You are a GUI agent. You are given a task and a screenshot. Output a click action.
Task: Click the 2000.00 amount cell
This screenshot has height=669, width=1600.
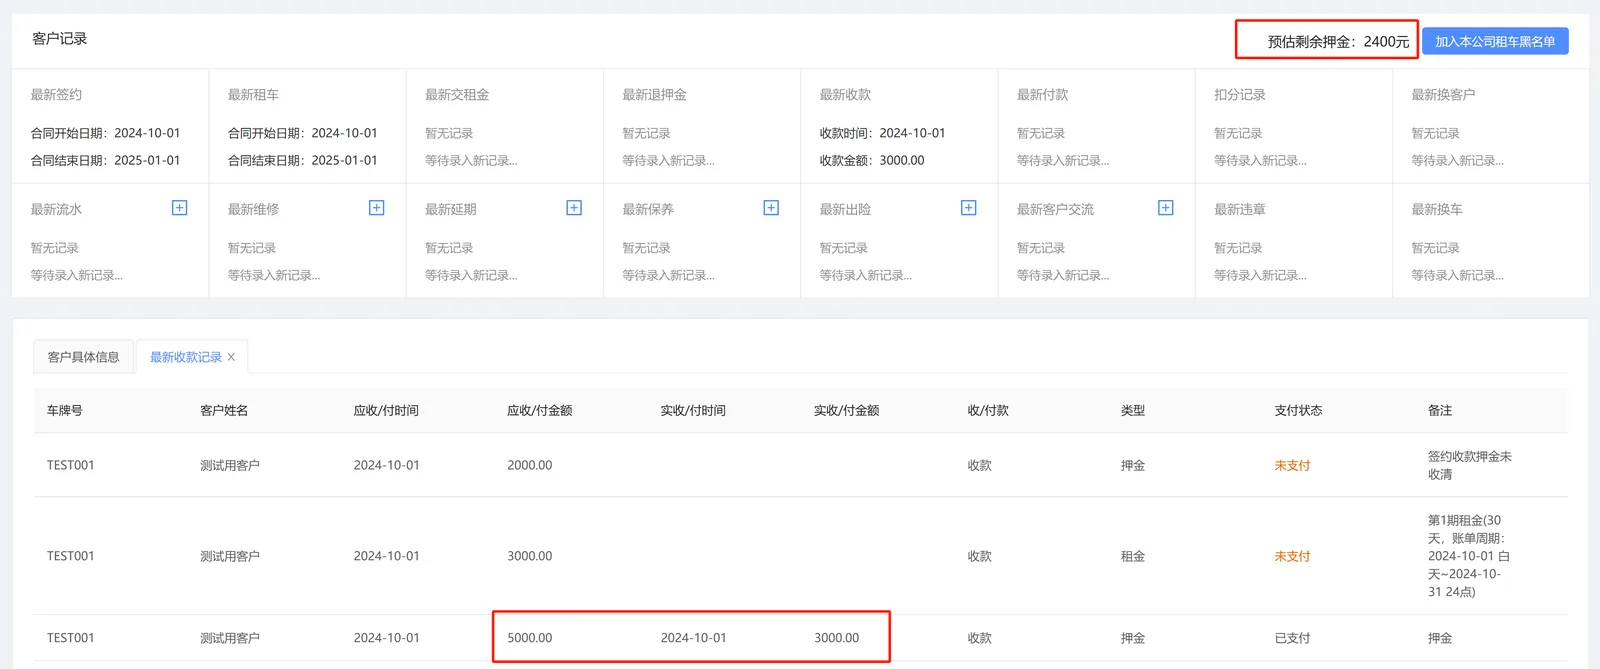[529, 465]
